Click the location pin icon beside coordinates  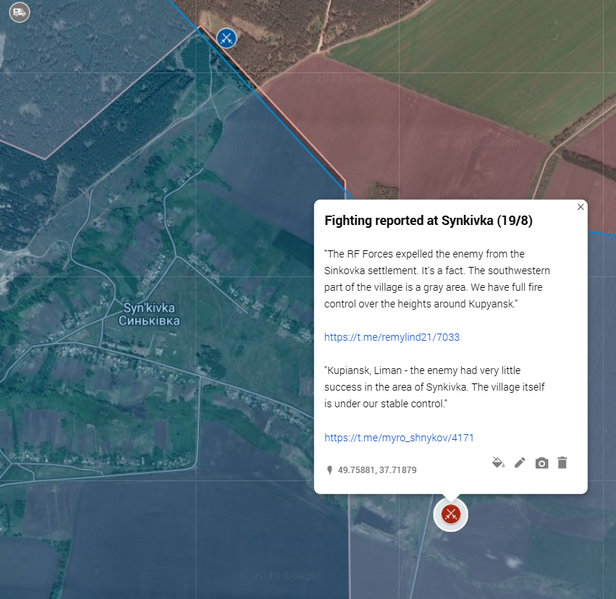(x=329, y=469)
